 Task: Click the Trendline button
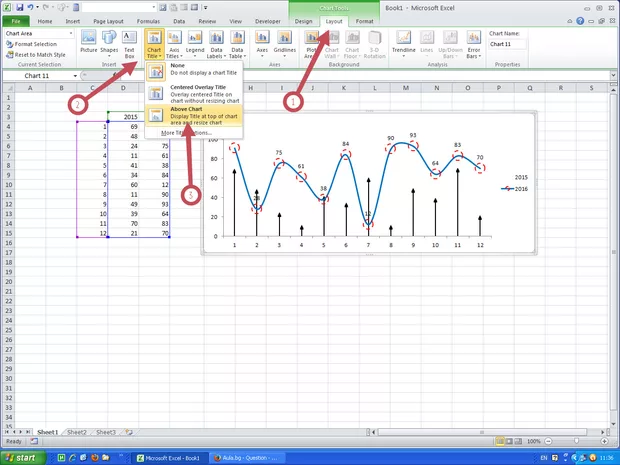pos(403,44)
